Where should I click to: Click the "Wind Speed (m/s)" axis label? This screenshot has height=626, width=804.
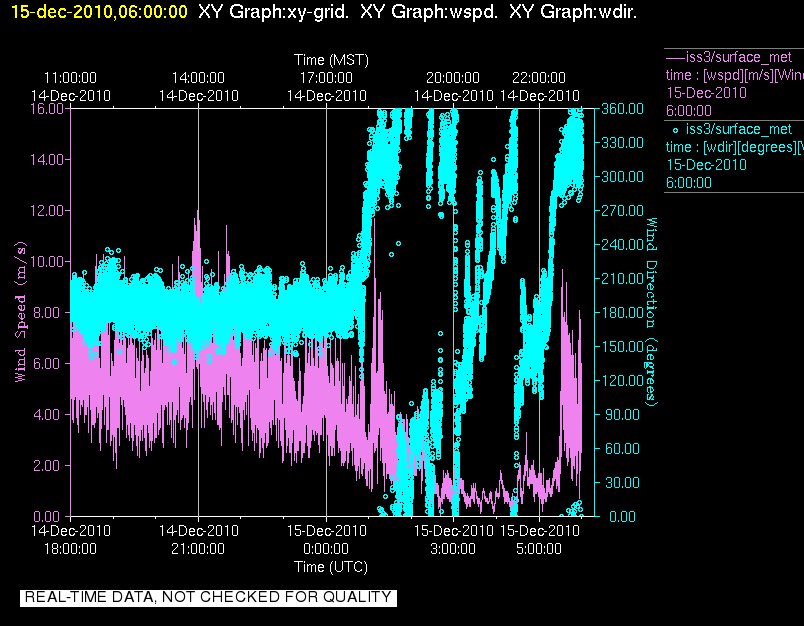click(21, 312)
